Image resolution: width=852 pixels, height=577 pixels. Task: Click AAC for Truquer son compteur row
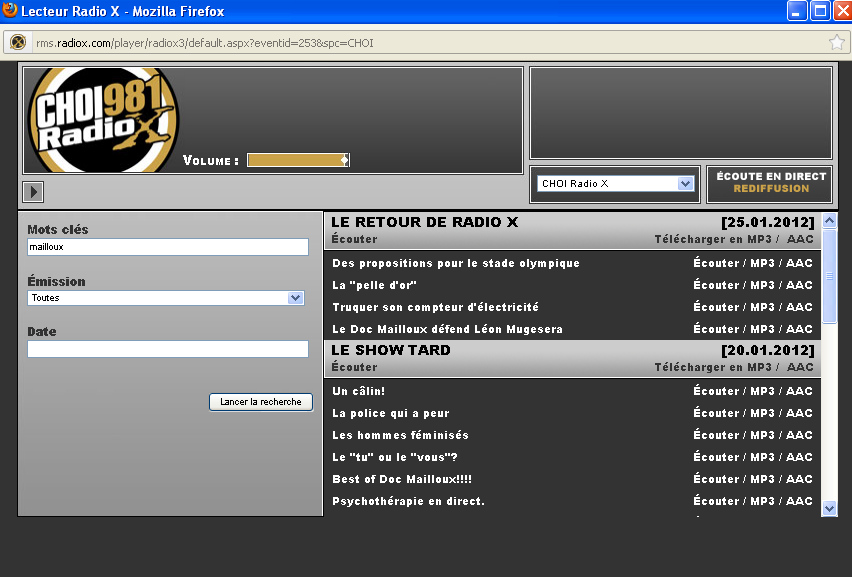click(799, 307)
